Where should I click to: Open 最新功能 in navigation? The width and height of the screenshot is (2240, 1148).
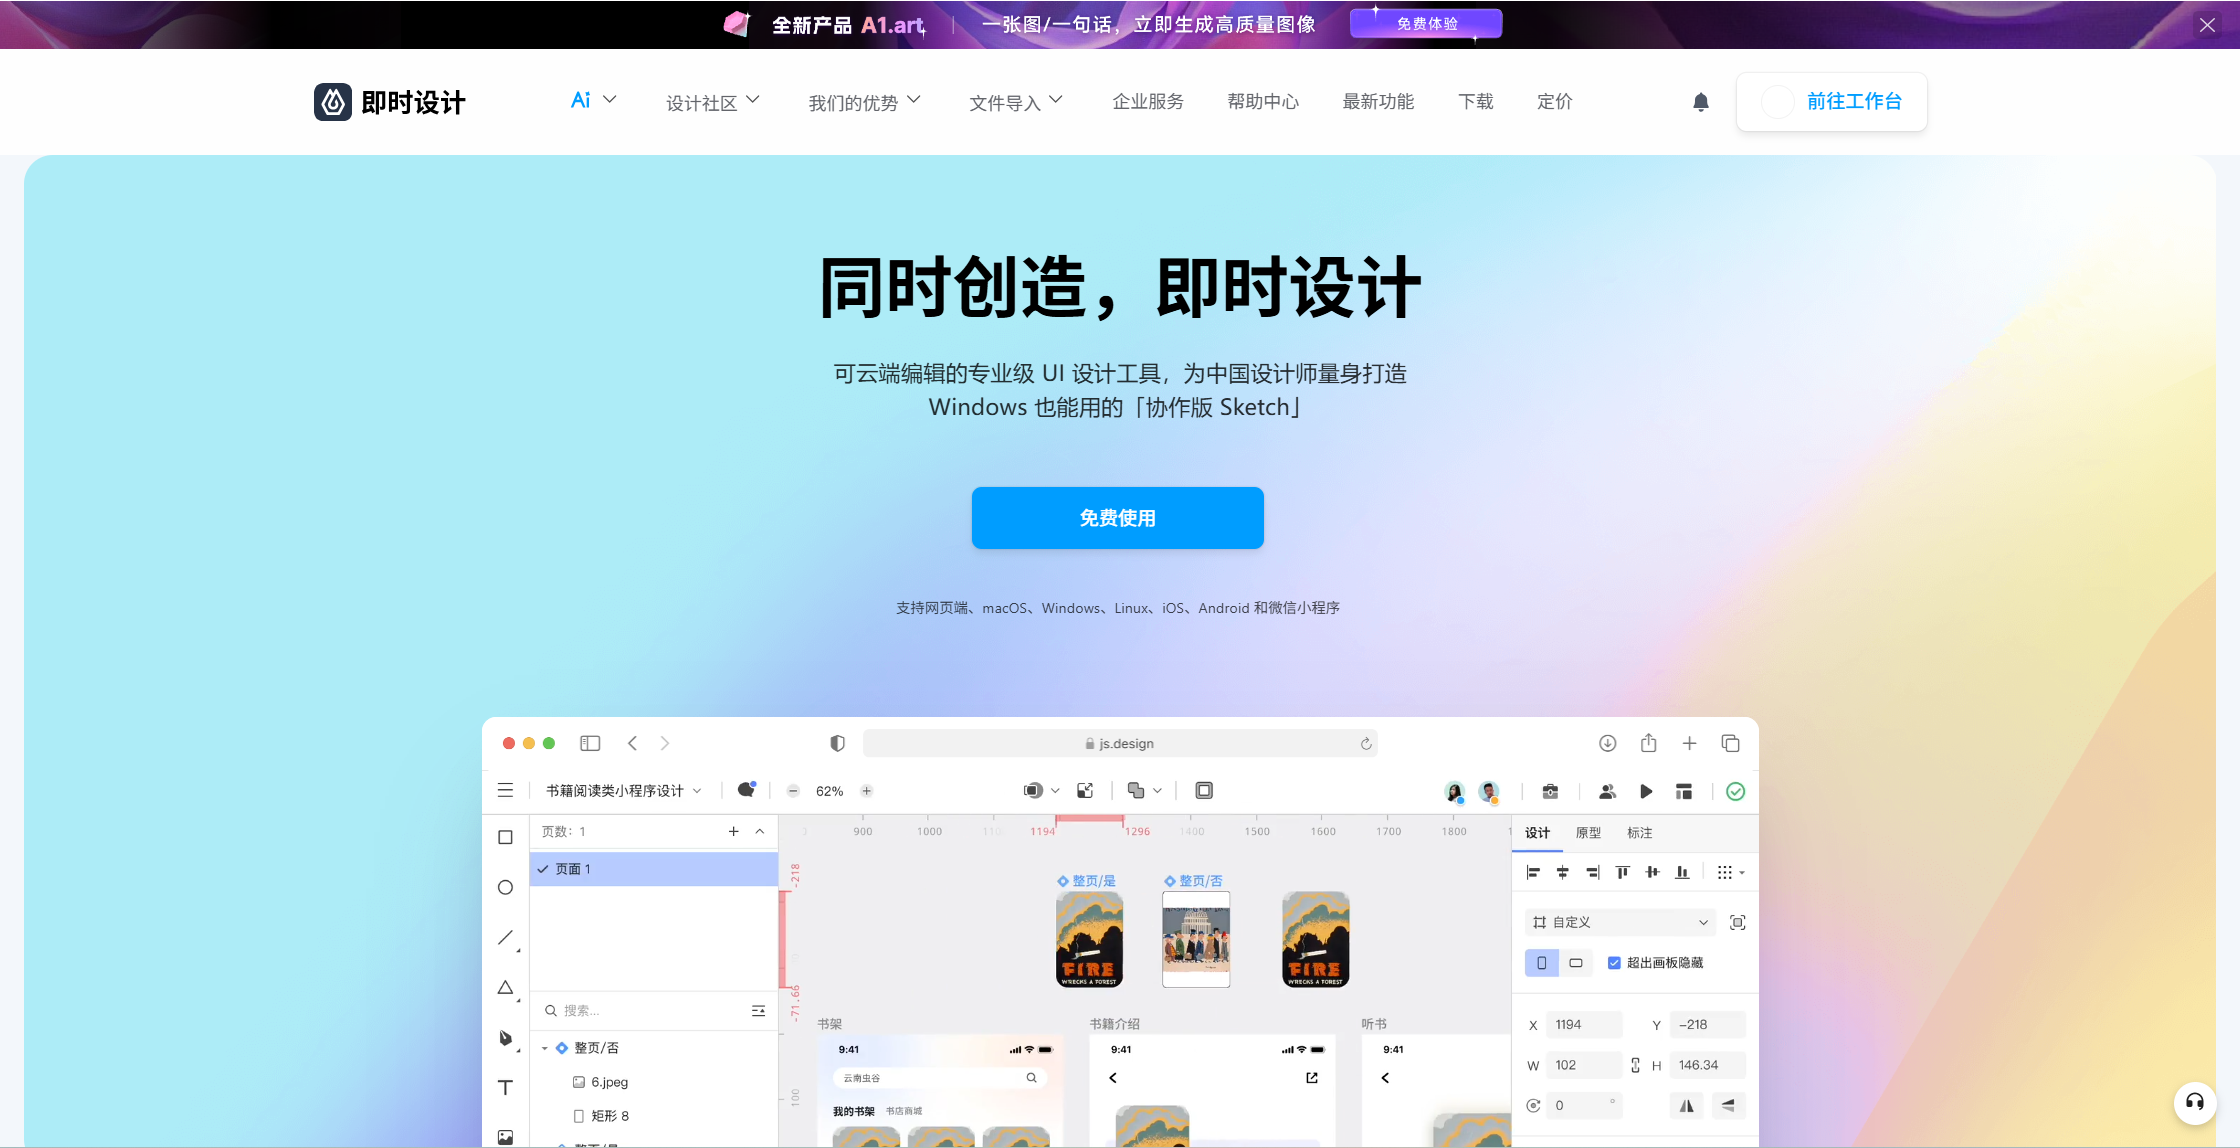click(x=1378, y=101)
